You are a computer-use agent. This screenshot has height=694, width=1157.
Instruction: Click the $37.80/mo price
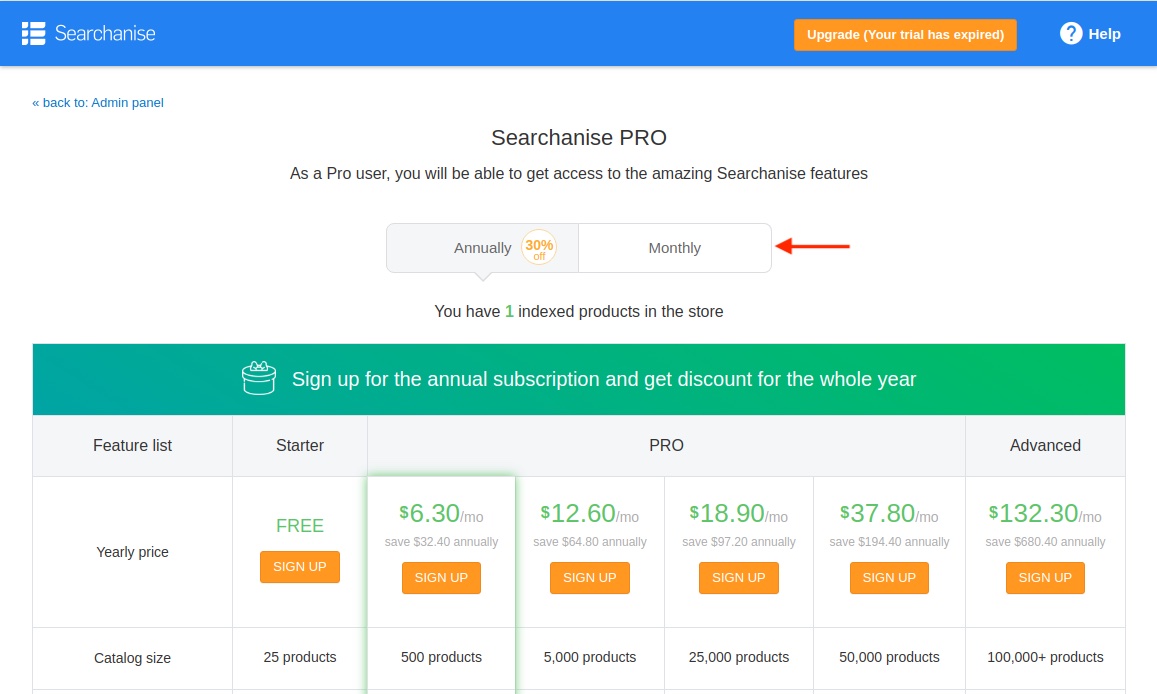click(889, 513)
